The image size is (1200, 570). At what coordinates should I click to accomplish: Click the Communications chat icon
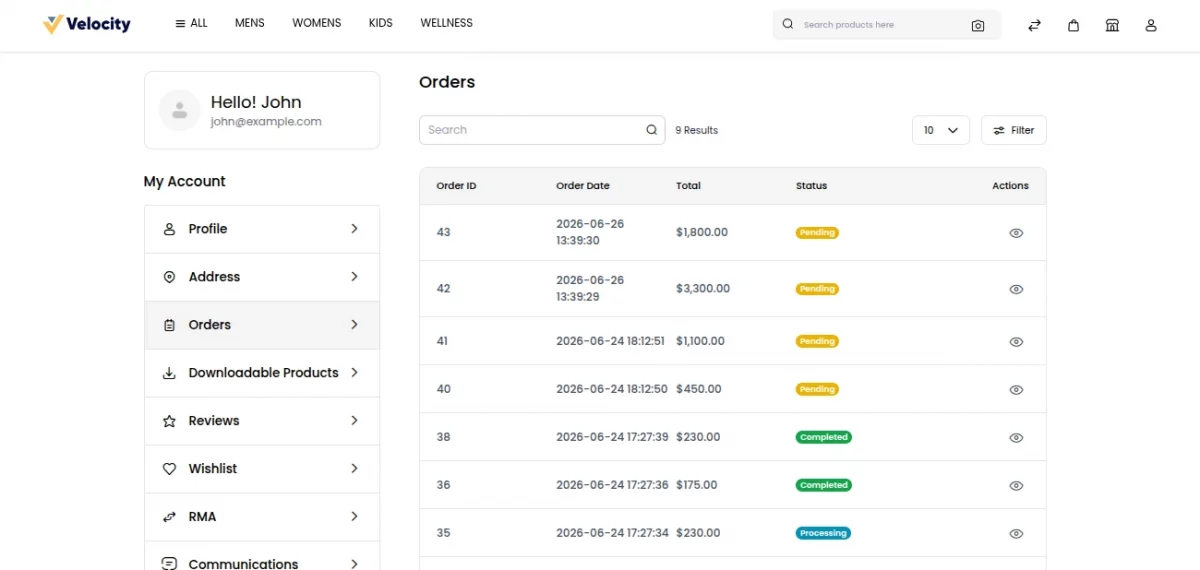coord(169,563)
